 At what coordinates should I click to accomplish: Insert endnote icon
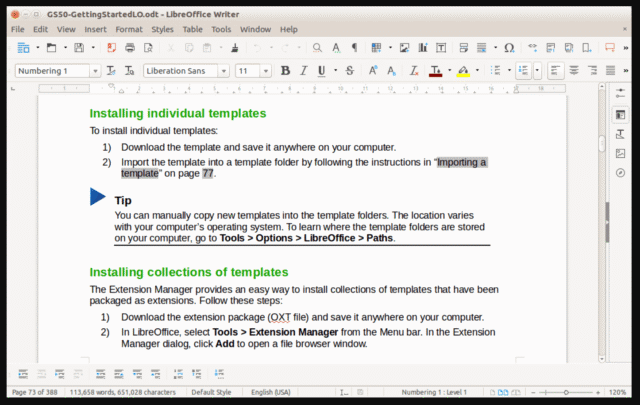(569, 48)
